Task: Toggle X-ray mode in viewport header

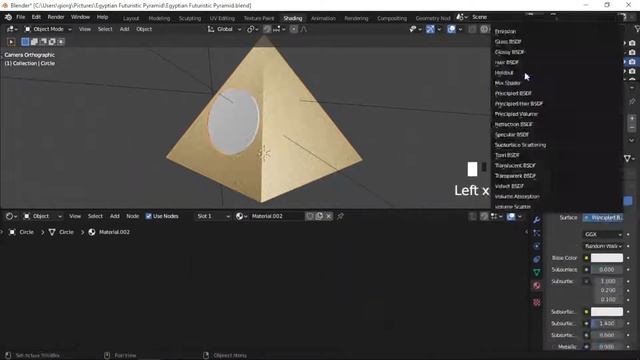Action: (472, 29)
